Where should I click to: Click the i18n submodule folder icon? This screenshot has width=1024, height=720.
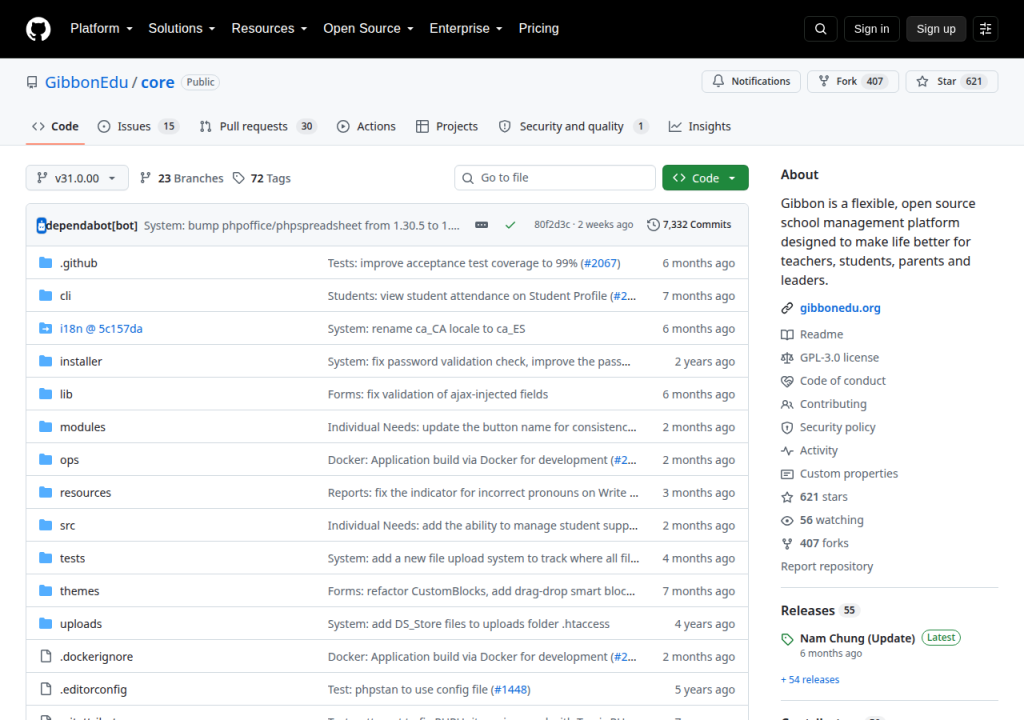(45, 328)
